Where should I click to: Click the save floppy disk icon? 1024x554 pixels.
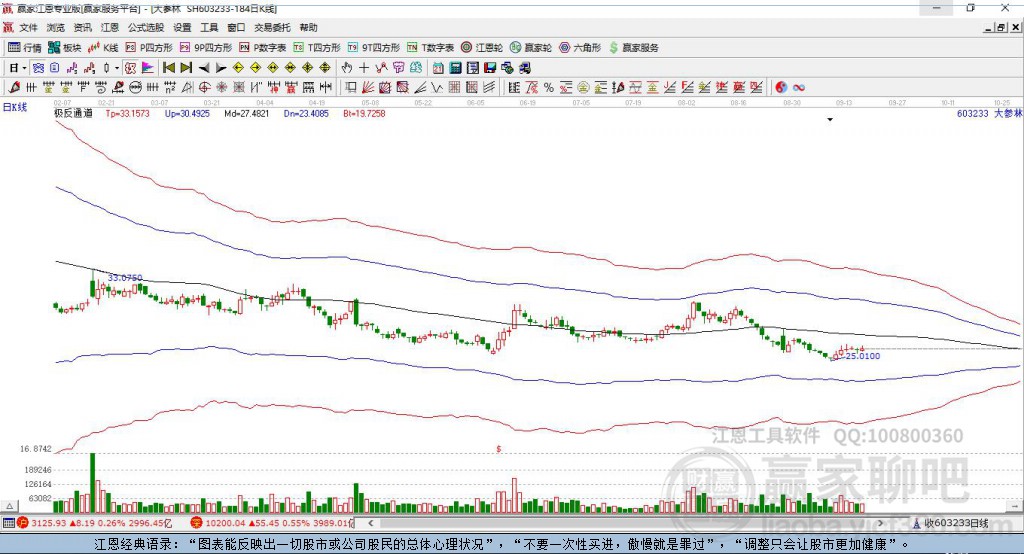pyautogui.click(x=490, y=68)
